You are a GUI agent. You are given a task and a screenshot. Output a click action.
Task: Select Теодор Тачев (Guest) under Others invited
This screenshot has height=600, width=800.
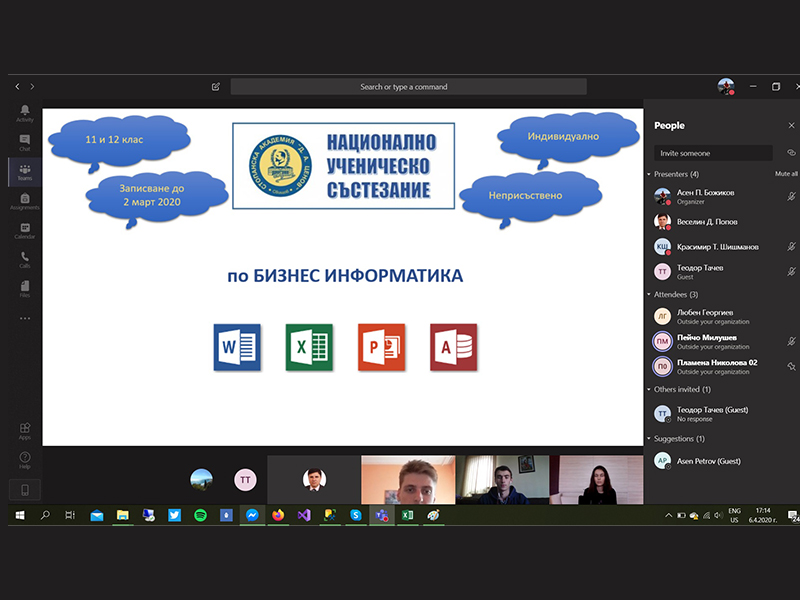click(721, 414)
